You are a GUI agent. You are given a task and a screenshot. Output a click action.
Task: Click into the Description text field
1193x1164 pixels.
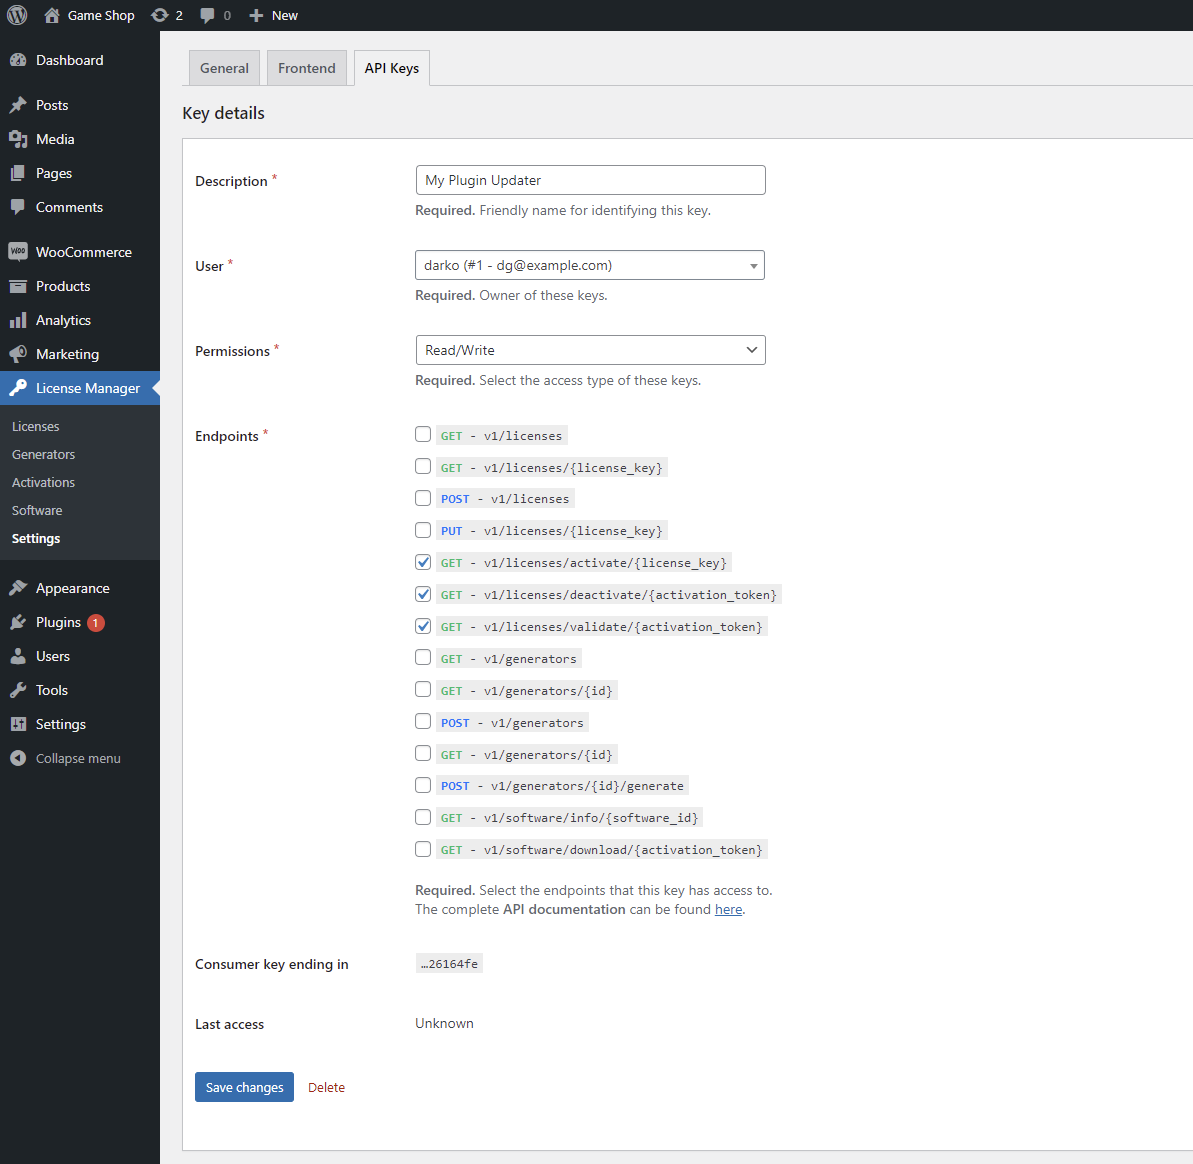click(x=589, y=180)
